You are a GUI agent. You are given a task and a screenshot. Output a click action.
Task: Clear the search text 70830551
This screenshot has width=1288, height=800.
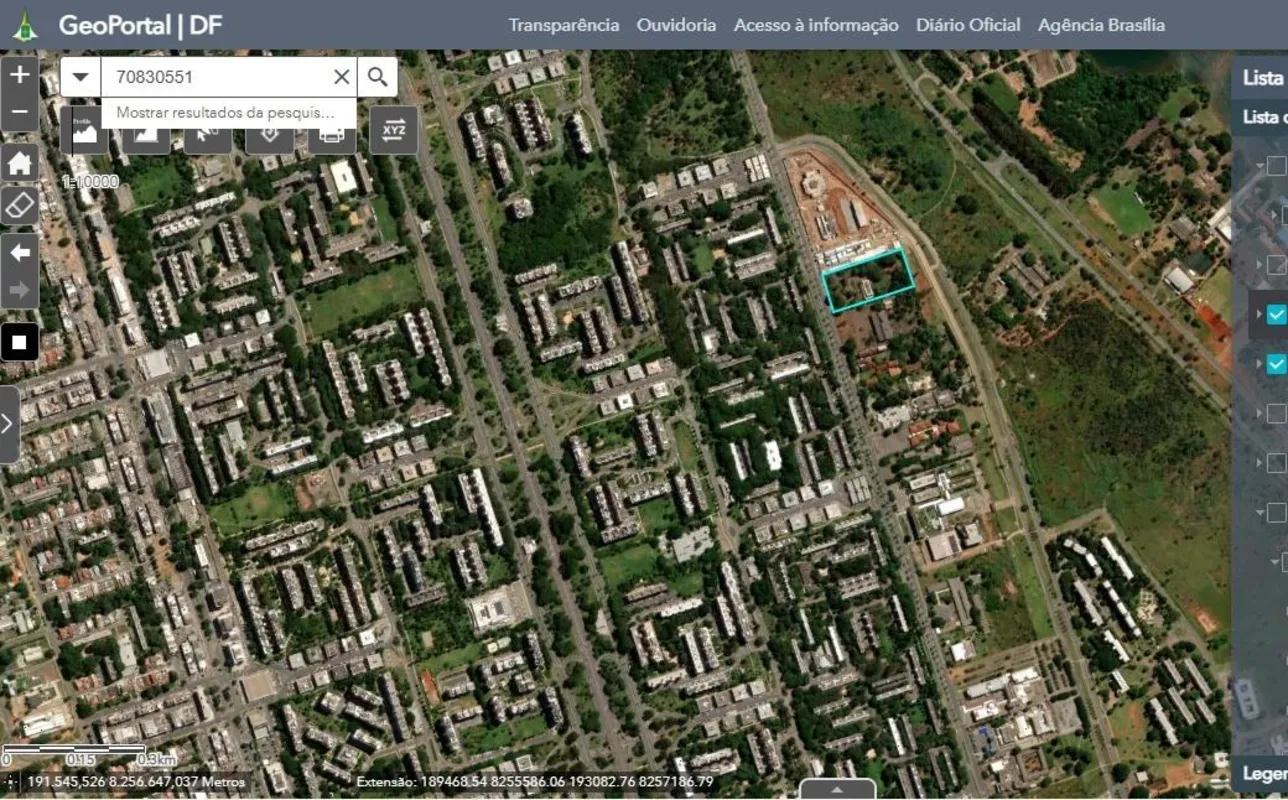tap(341, 77)
